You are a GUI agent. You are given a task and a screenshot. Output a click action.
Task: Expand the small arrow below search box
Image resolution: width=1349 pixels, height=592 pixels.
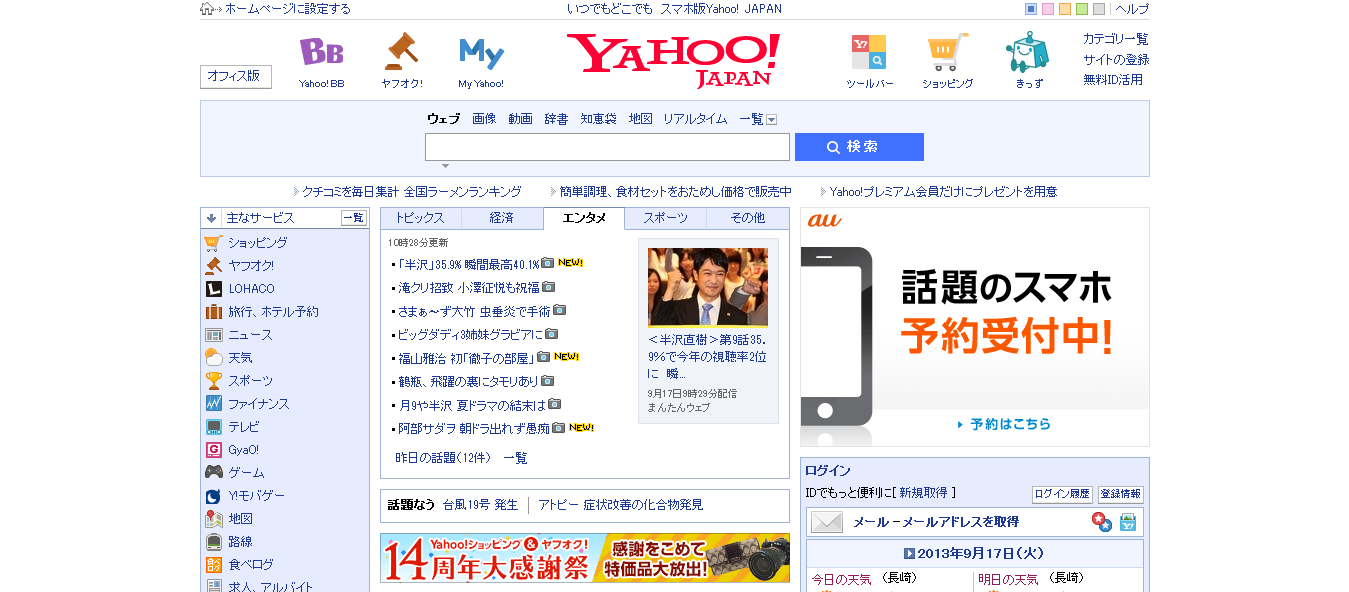[446, 166]
